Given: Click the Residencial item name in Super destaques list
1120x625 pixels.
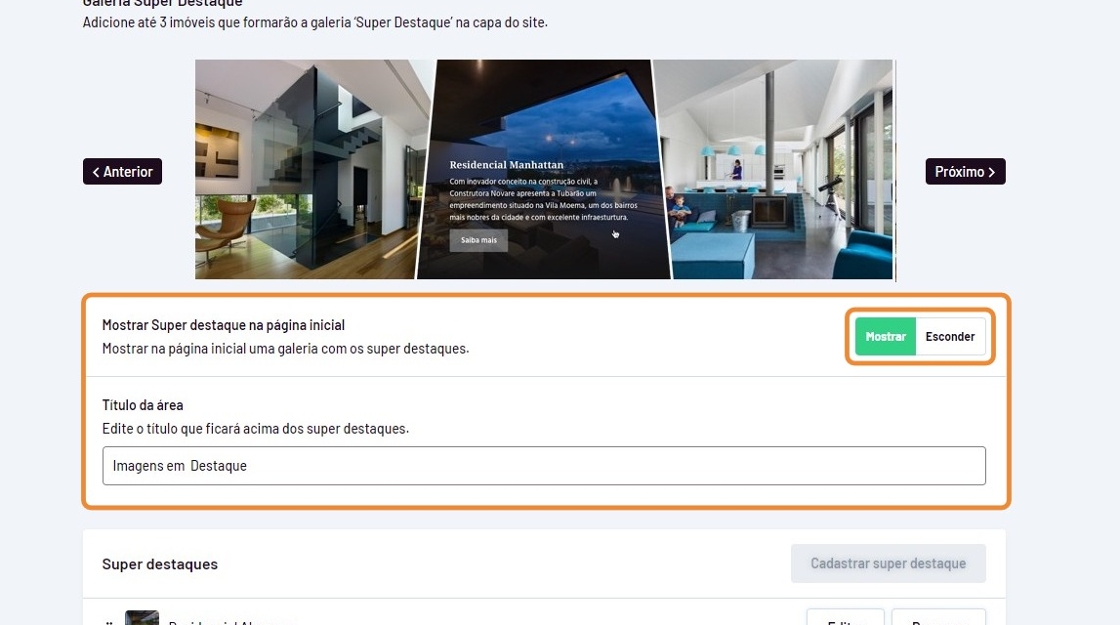Looking at the screenshot, I should point(230,622).
